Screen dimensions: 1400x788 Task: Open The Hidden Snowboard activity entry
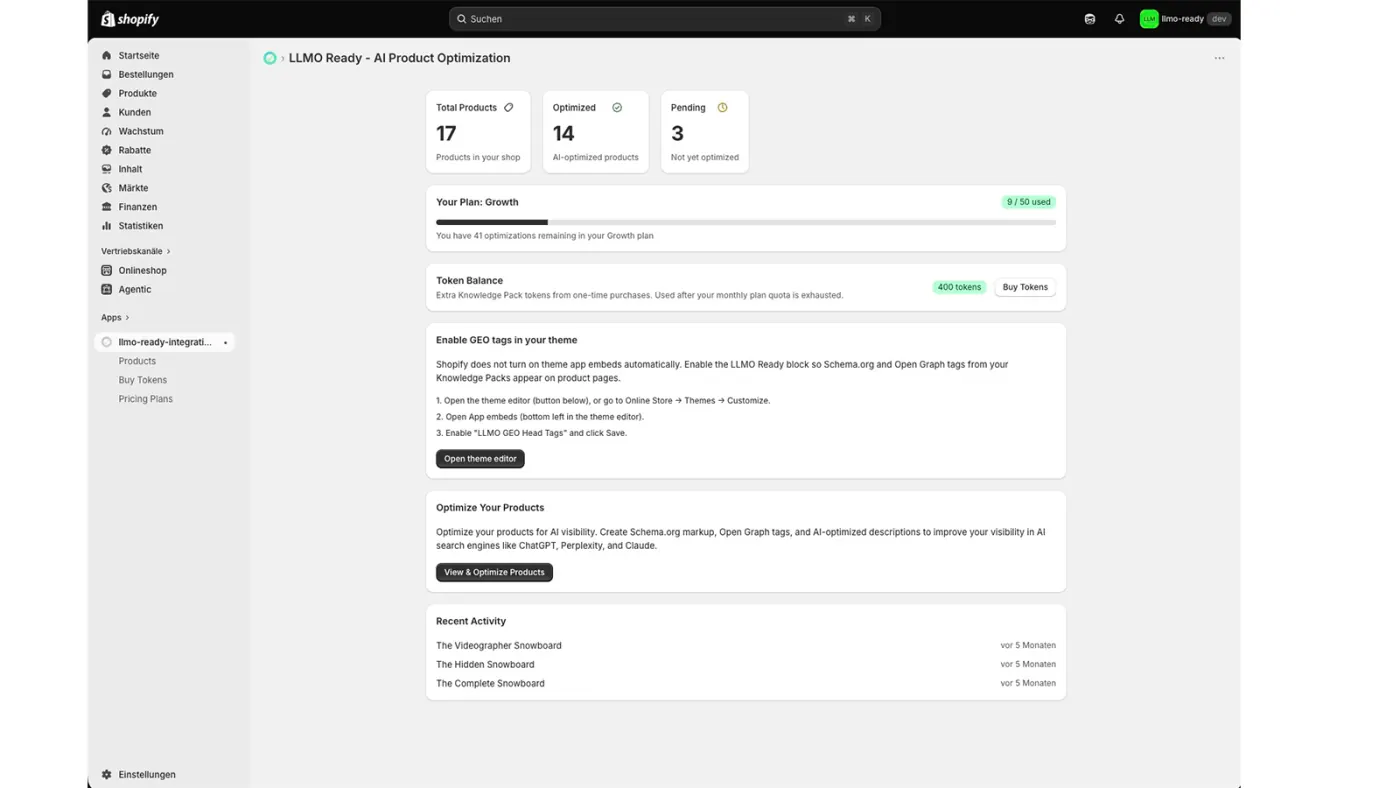click(485, 665)
